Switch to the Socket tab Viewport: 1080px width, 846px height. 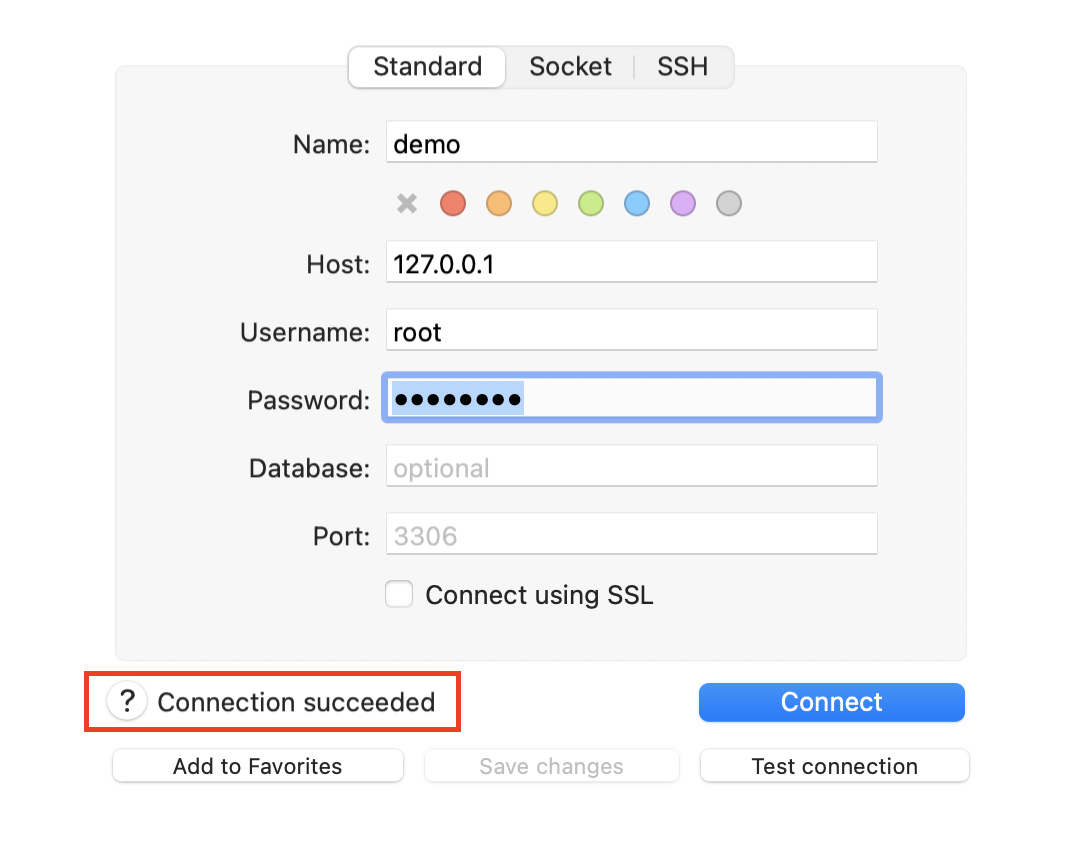(570, 67)
